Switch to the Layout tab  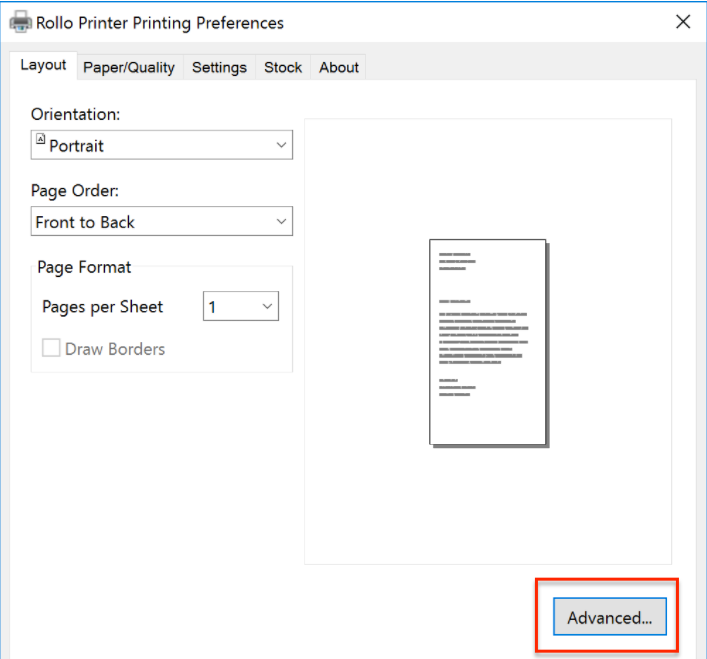(44, 66)
